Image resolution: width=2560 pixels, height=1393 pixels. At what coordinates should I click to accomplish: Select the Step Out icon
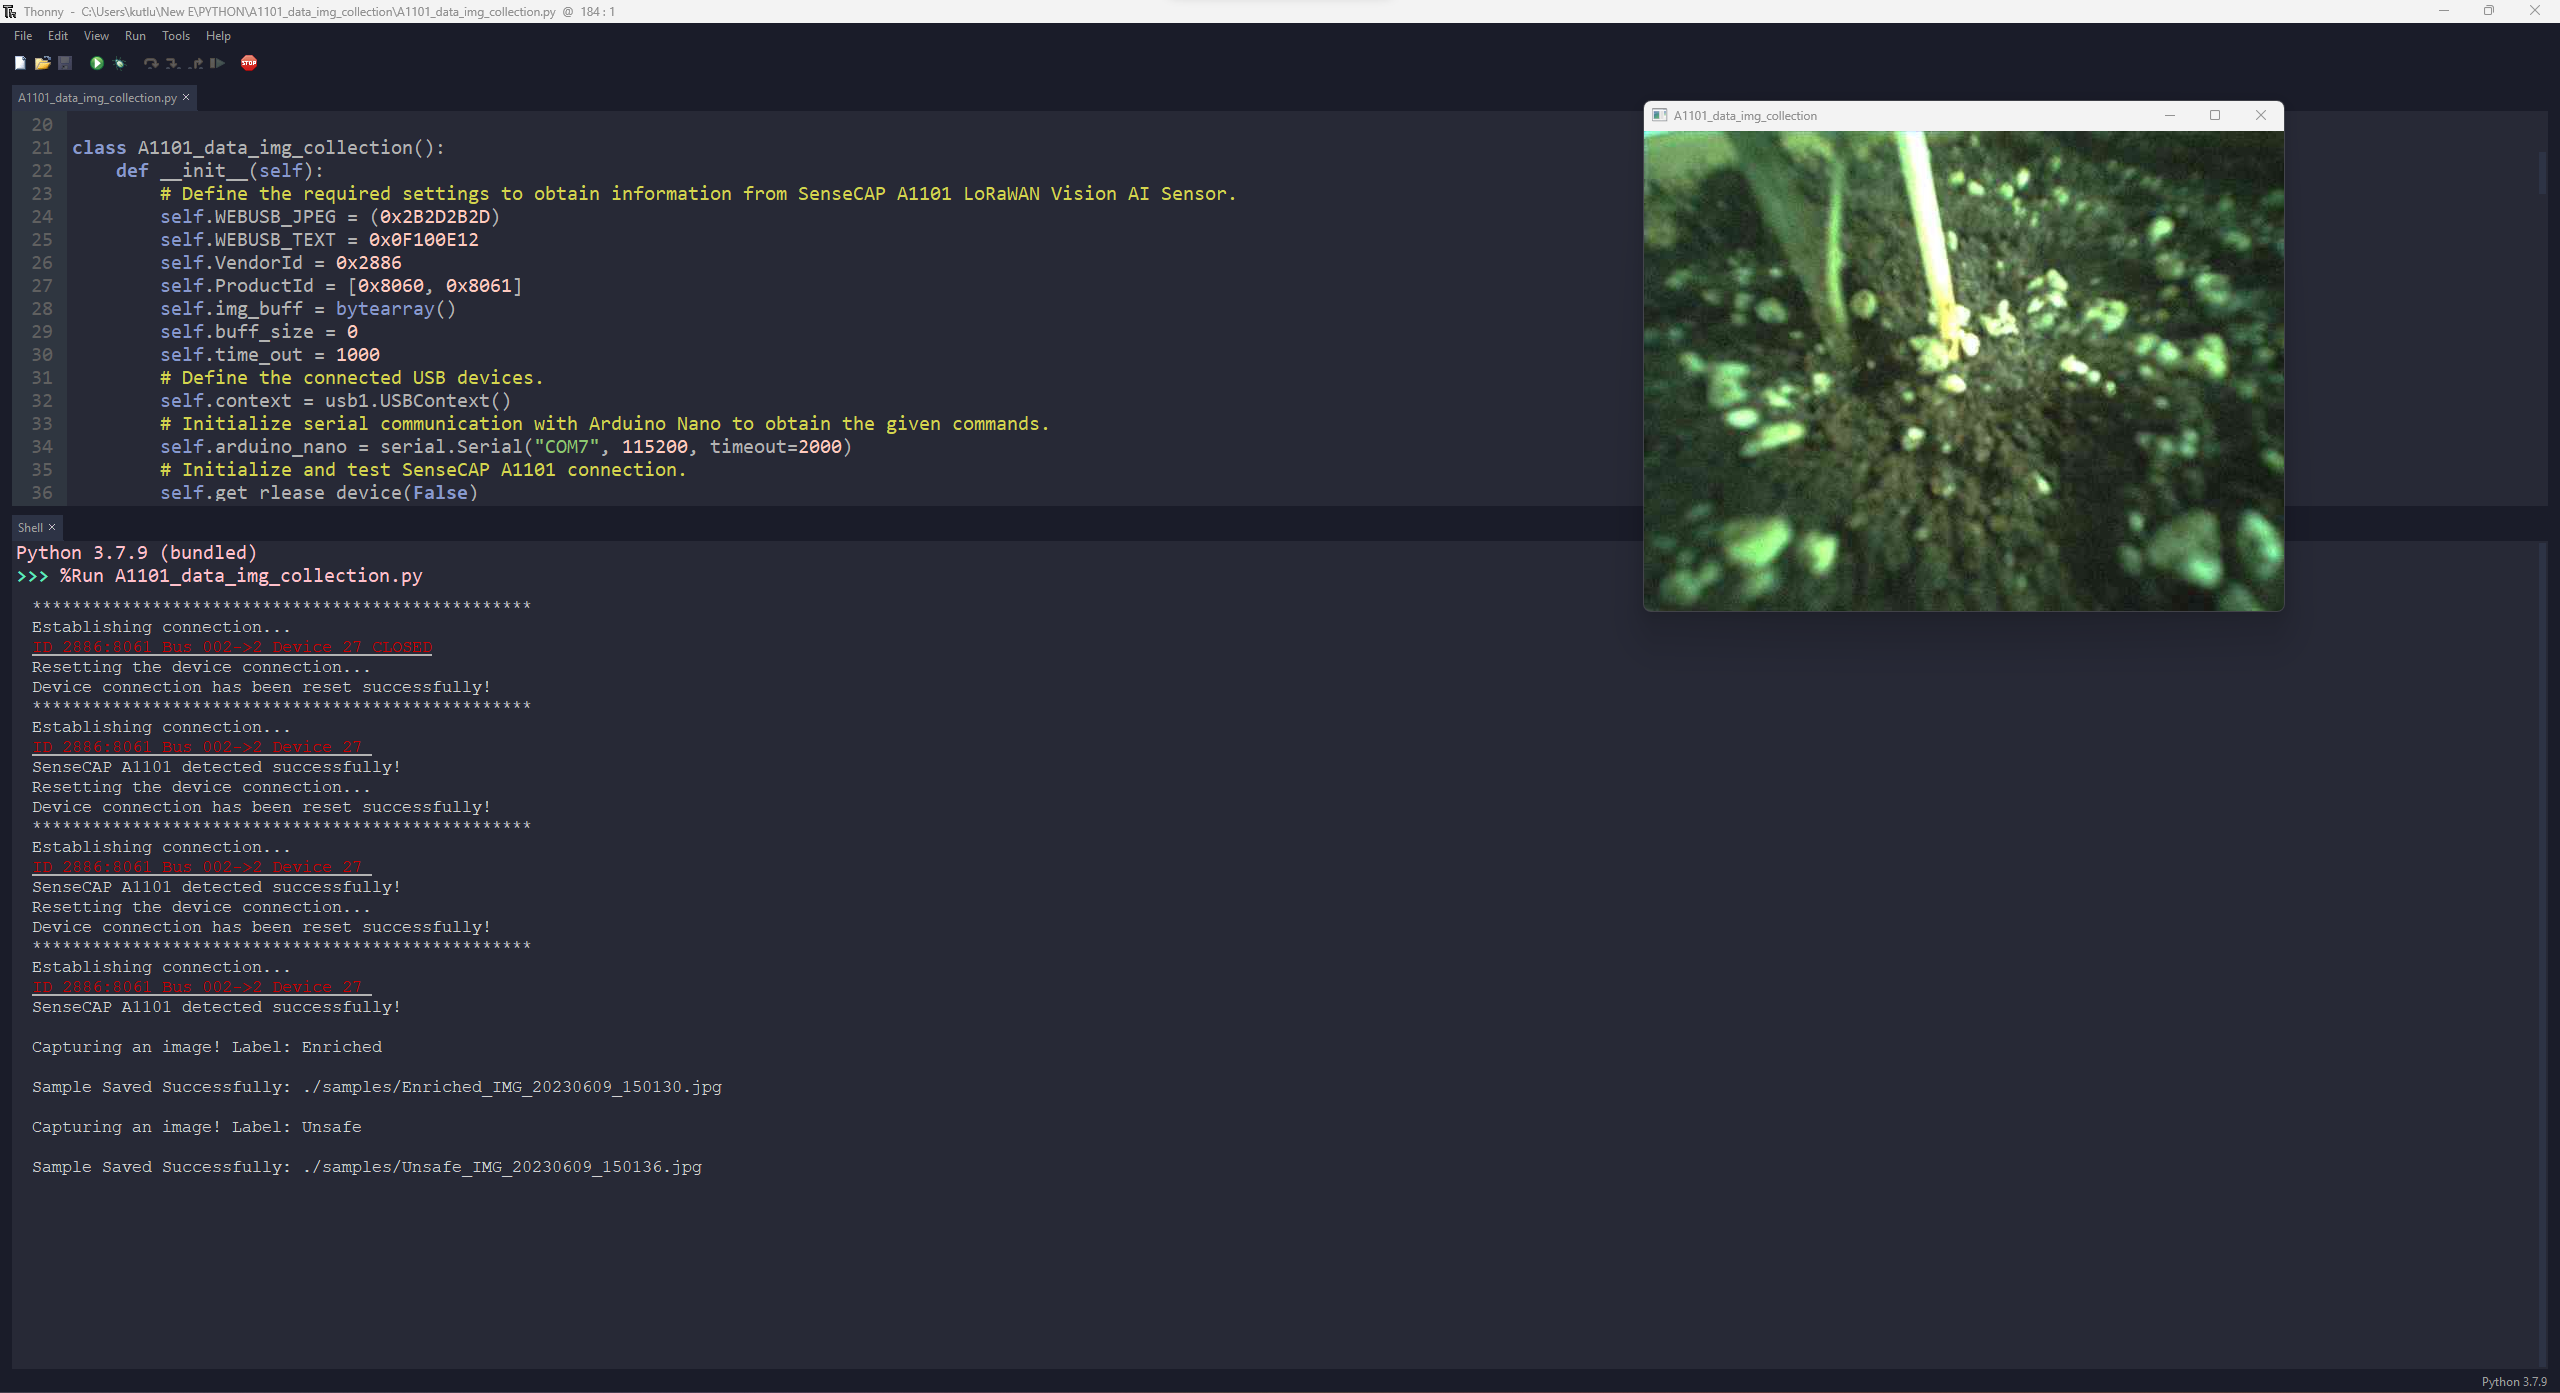pos(195,63)
